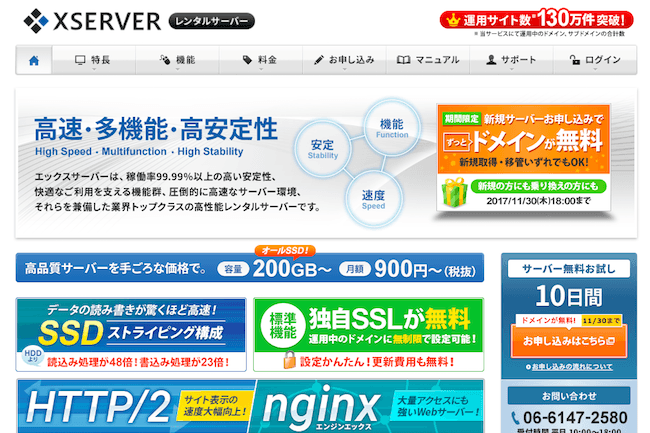This screenshot has width=650, height=433.
Task: Open the 特長 menu
Action: (94, 60)
